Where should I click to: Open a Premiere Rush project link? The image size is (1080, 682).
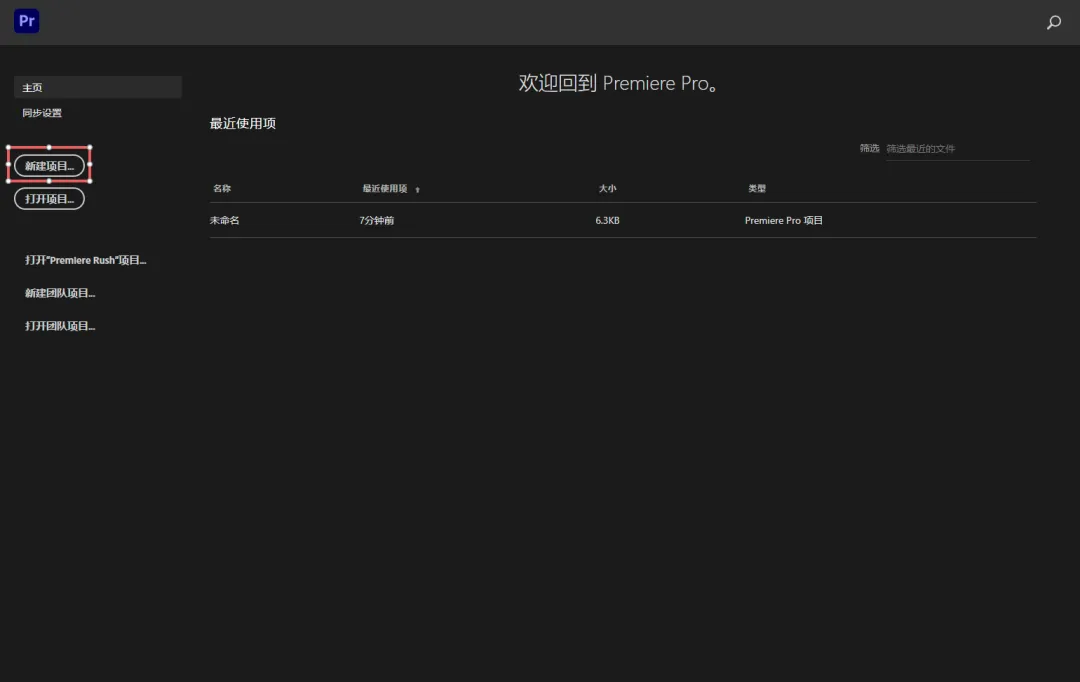85,260
